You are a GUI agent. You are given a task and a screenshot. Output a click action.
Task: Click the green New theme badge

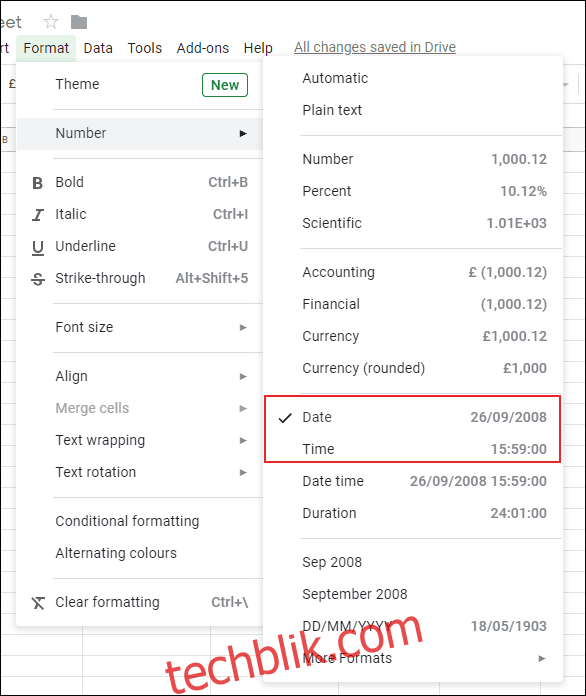coord(225,85)
